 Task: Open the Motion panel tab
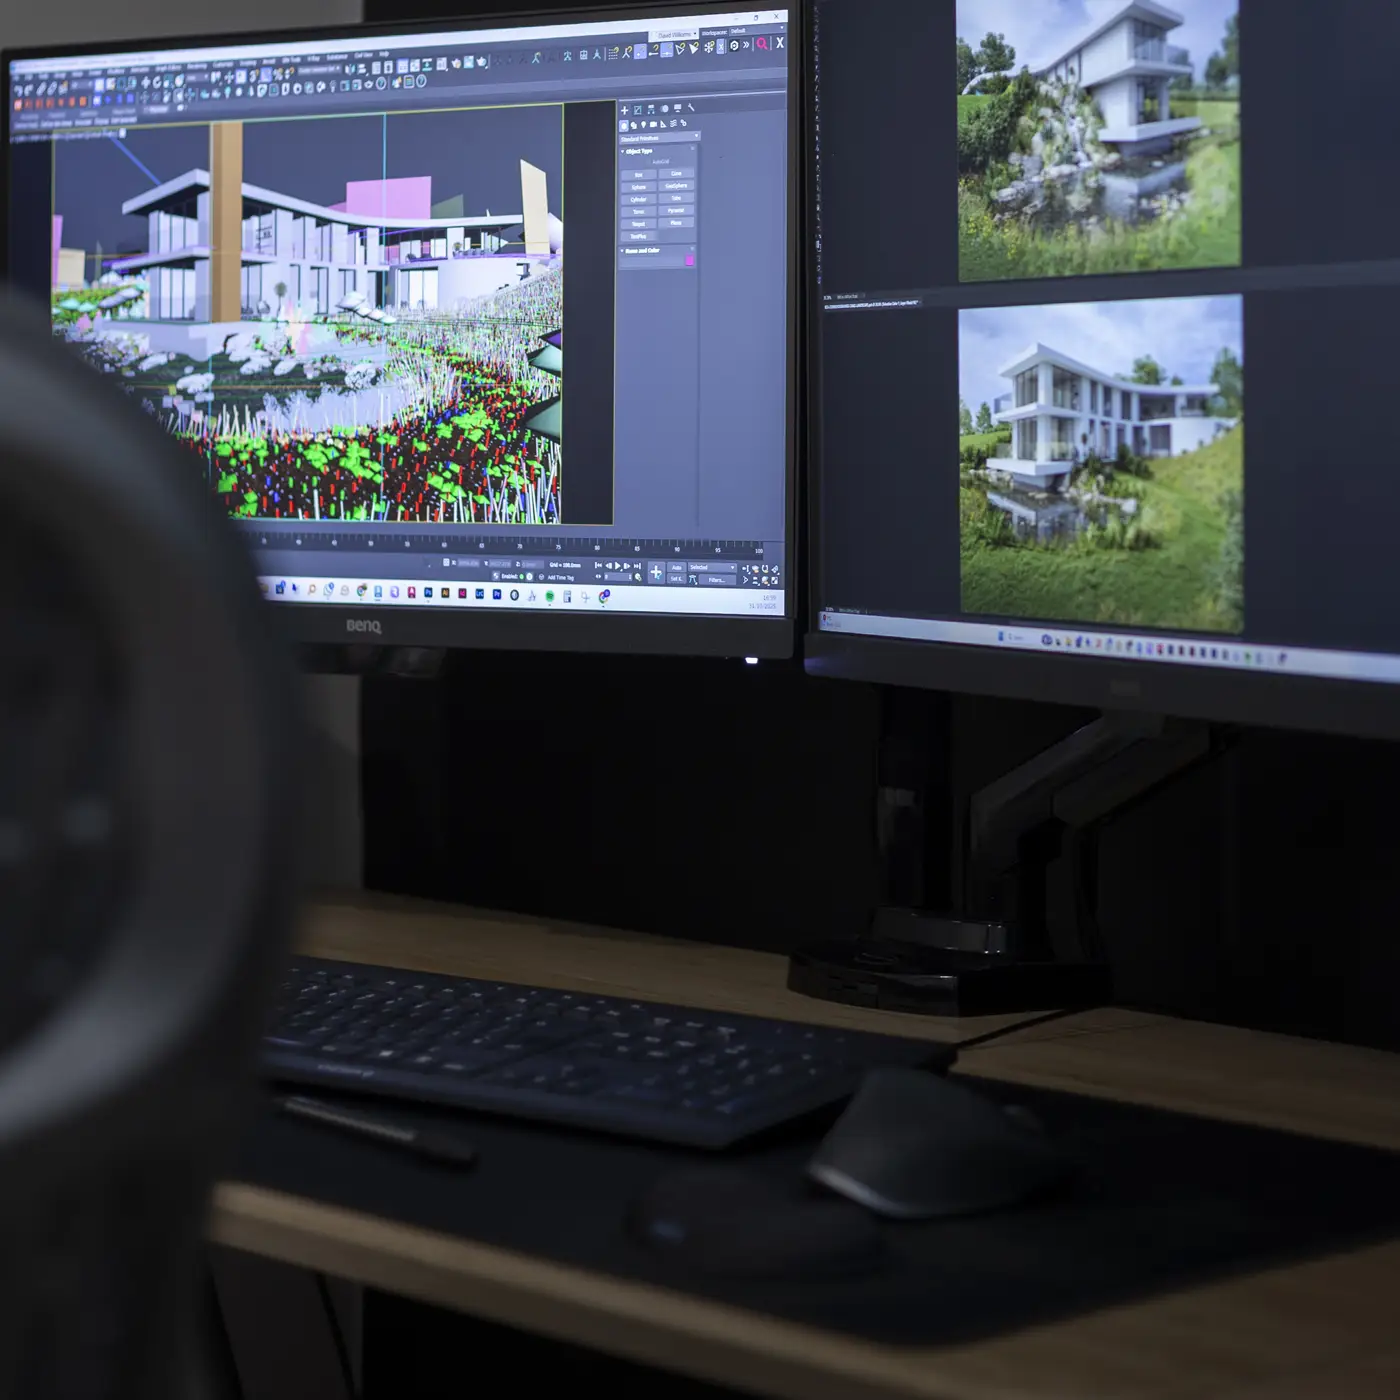(x=664, y=109)
